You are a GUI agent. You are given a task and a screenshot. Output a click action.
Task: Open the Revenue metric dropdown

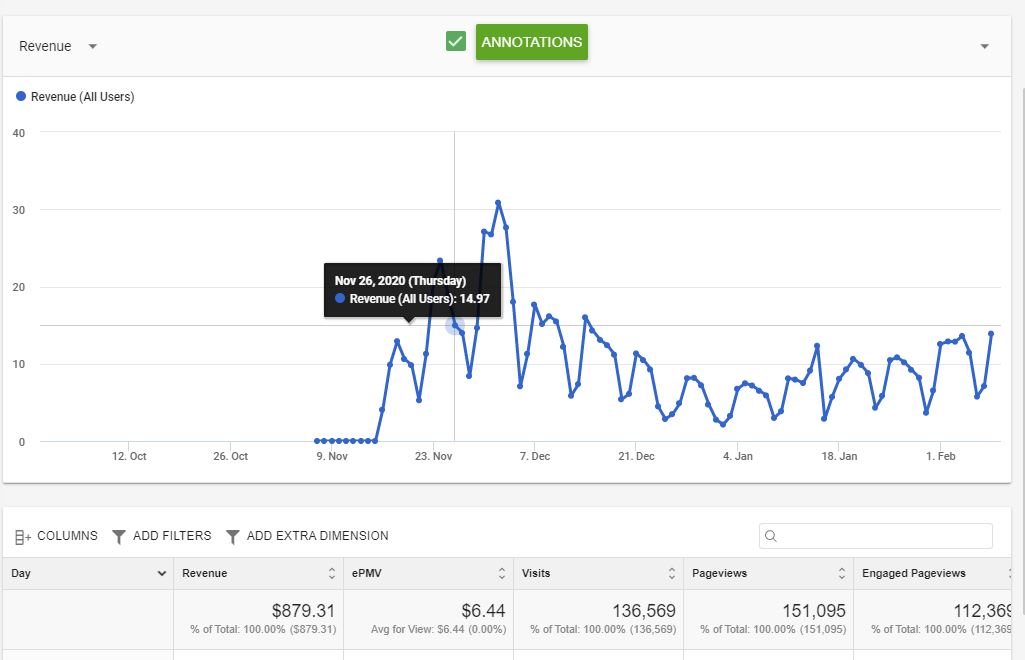coord(58,46)
